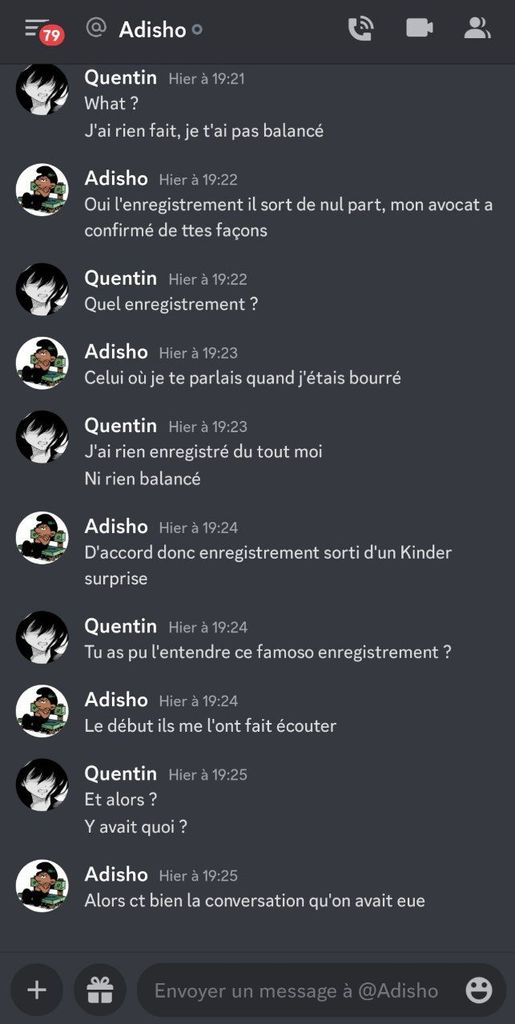Screen dimensions: 515x1024
Task: Show the member list icon
Action: pos(477,28)
